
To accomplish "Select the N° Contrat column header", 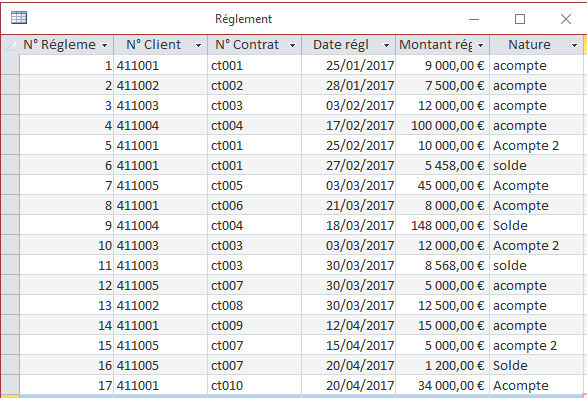I will [x=255, y=45].
